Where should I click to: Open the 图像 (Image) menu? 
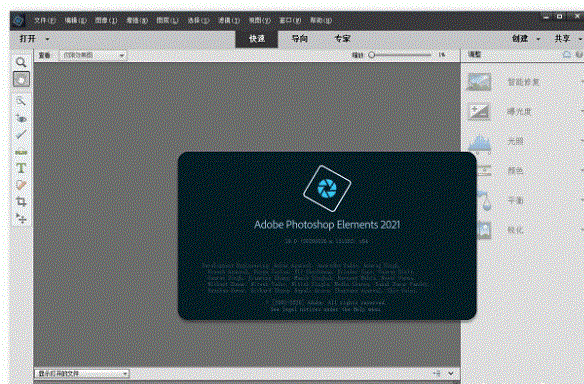coord(106,20)
